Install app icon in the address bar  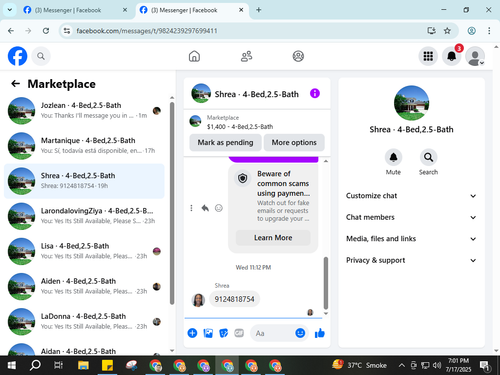tap(431, 31)
